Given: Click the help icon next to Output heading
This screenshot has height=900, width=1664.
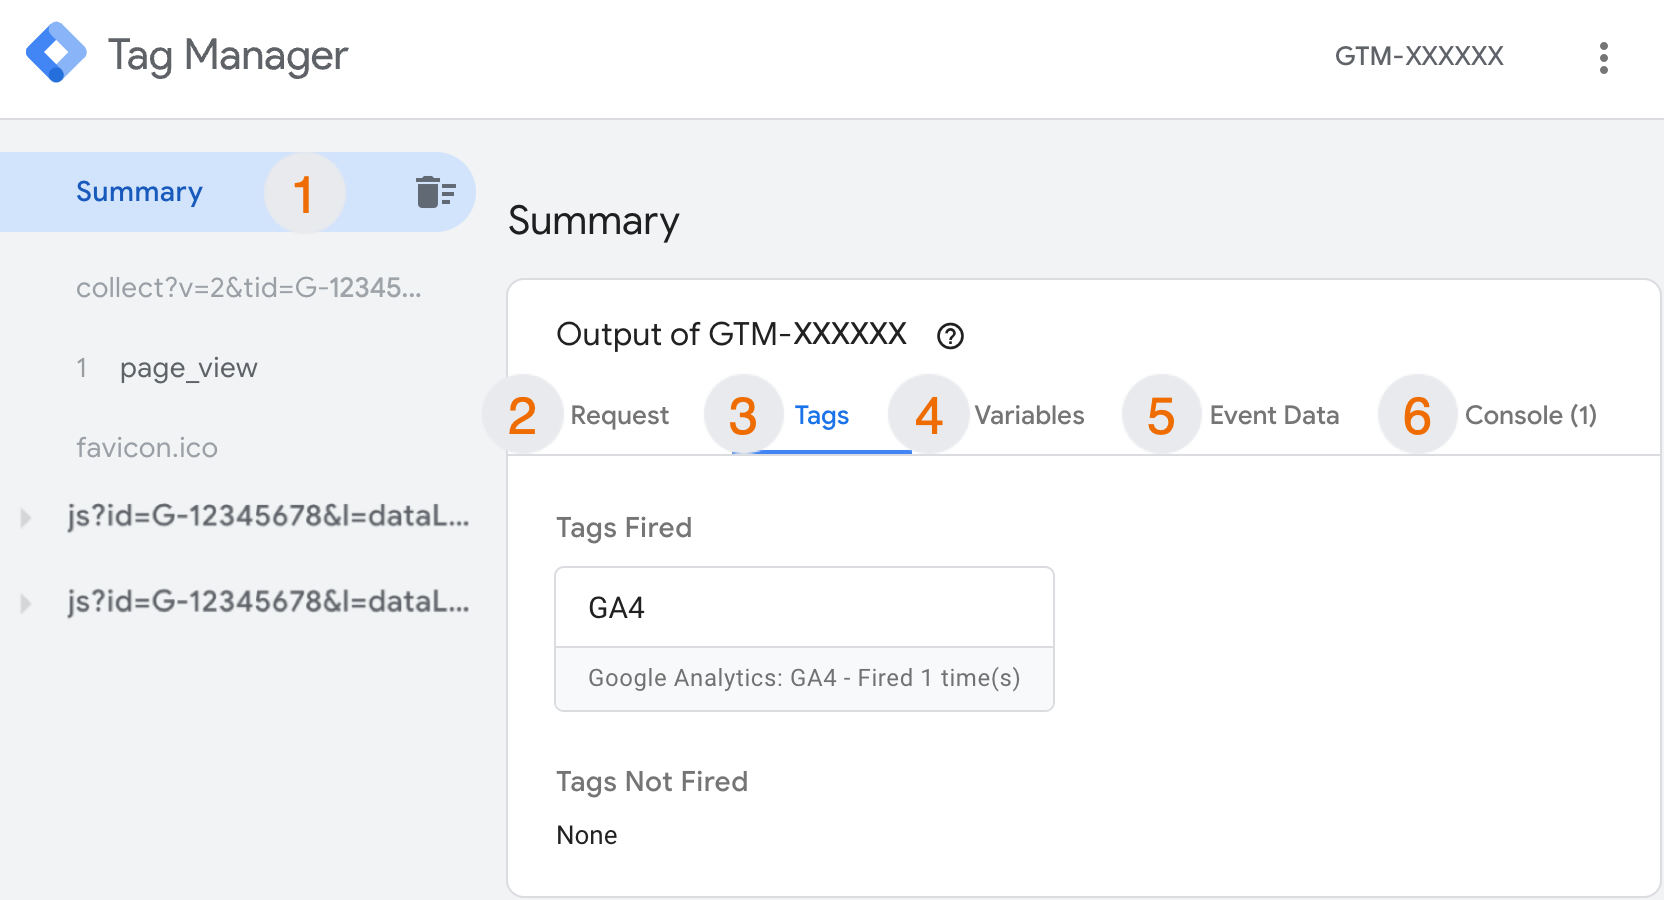Looking at the screenshot, I should 951,336.
